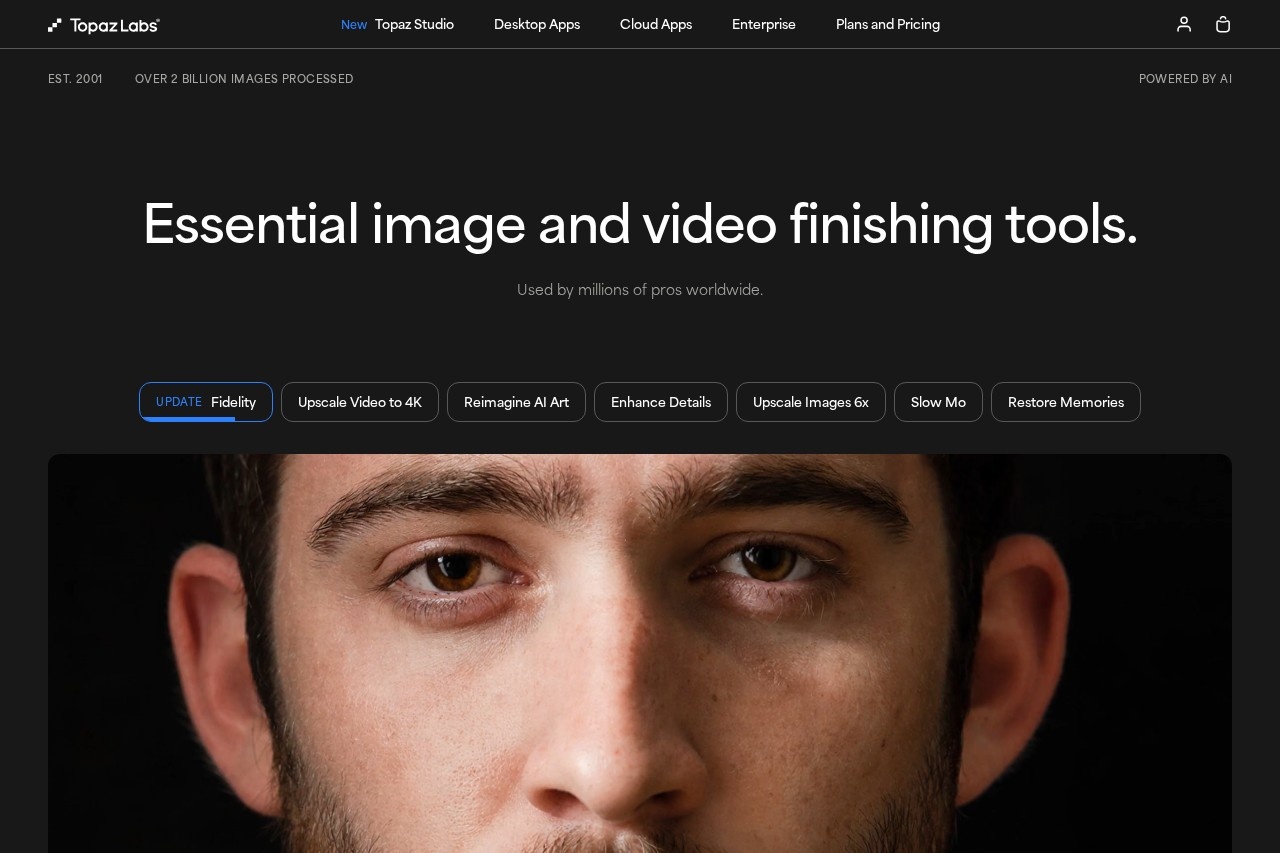This screenshot has width=1280, height=853.
Task: Click the headline Essential image and video finishing tools
Action: [x=640, y=224]
